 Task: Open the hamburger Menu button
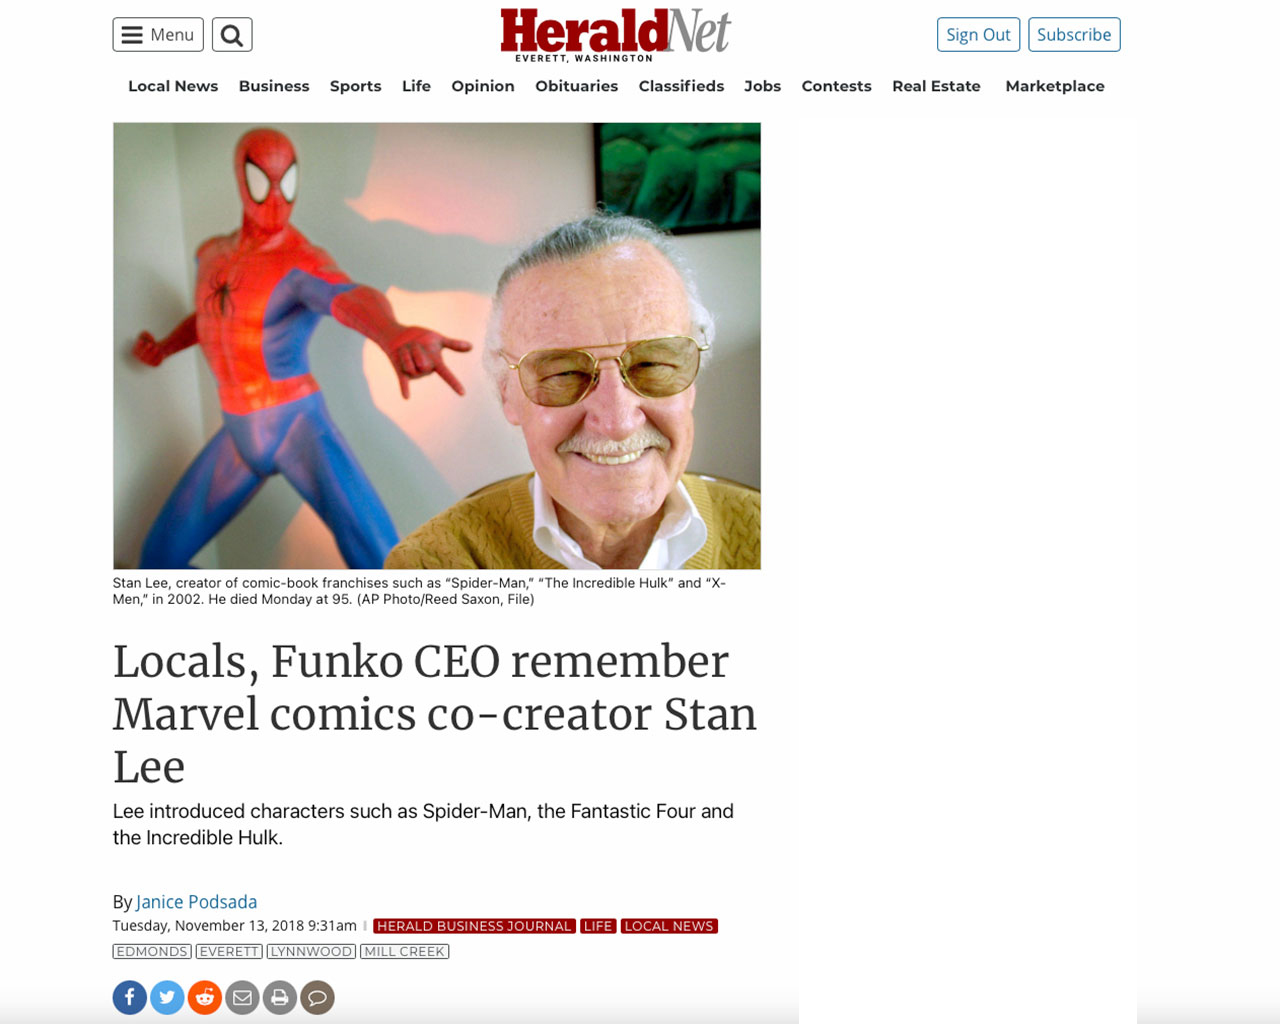coord(158,35)
